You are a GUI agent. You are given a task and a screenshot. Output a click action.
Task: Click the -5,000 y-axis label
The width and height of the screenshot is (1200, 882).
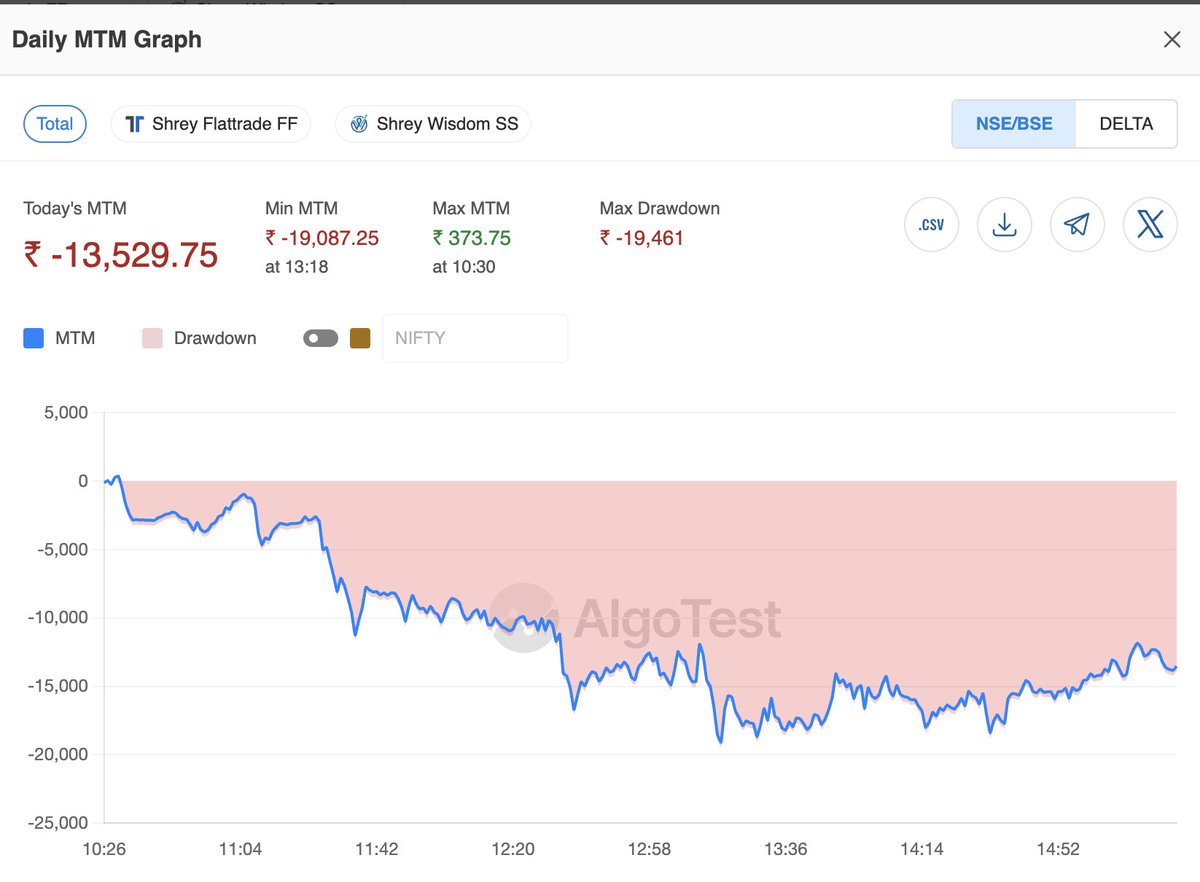pos(63,549)
